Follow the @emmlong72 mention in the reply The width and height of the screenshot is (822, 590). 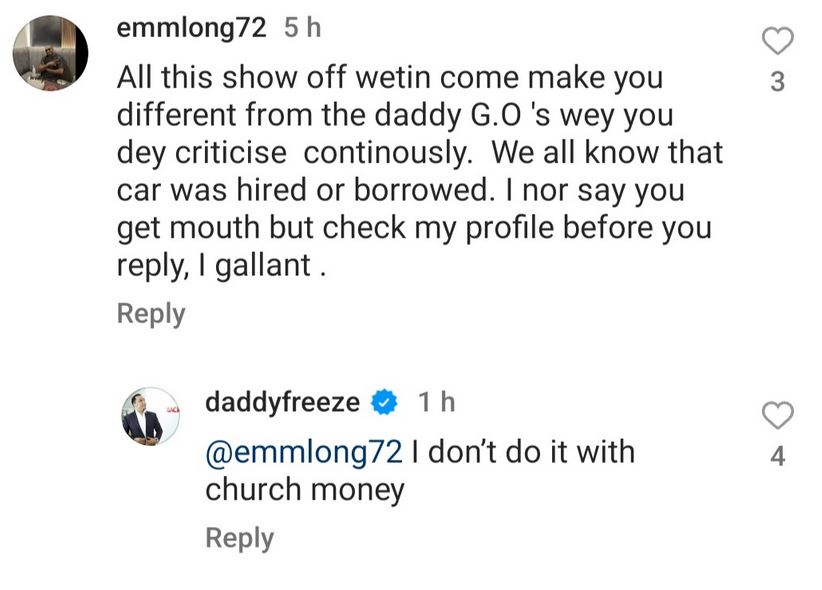coord(303,451)
